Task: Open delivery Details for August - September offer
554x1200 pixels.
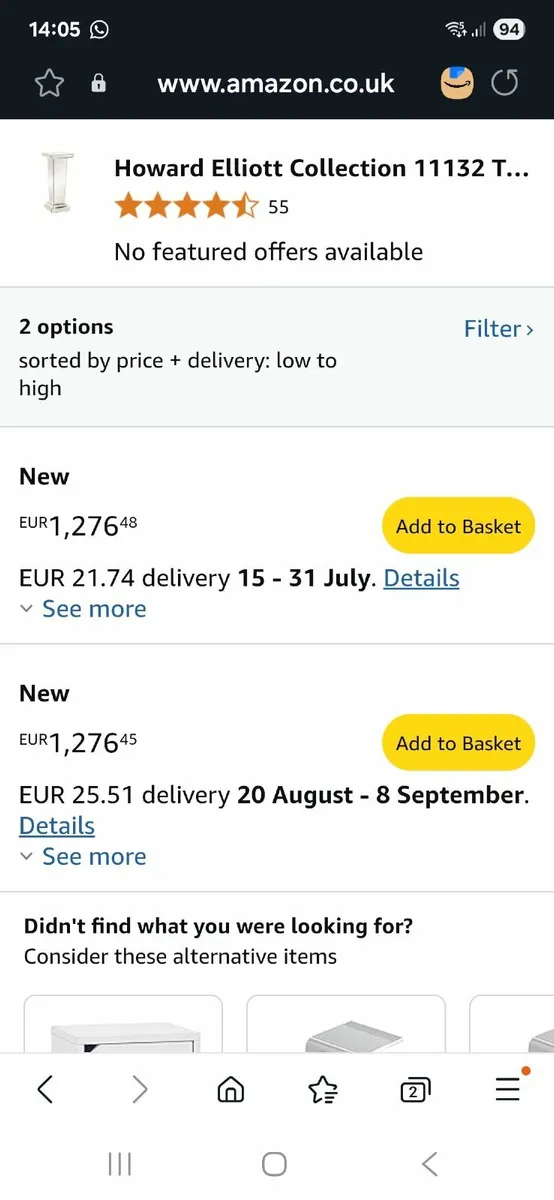Action: [x=57, y=826]
